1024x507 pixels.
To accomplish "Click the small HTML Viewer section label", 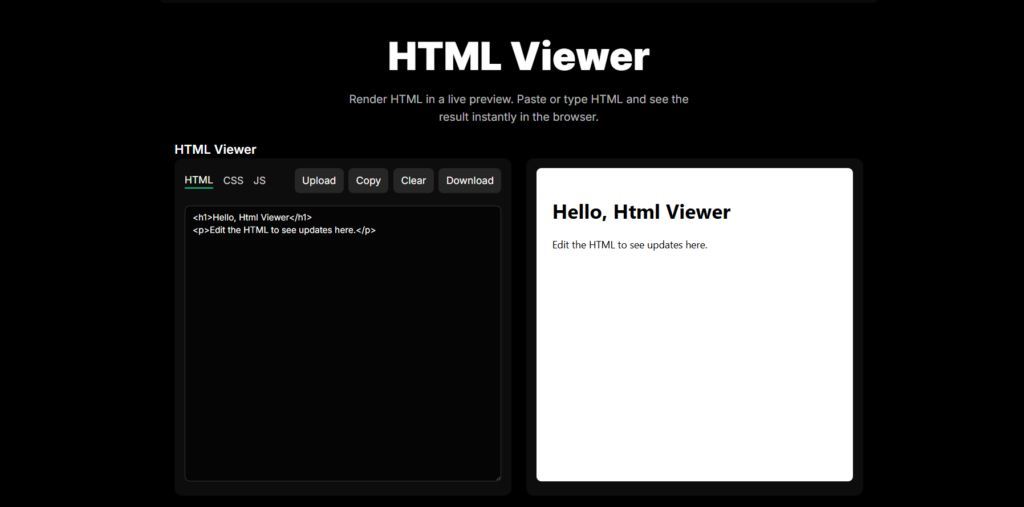I will pos(216,150).
